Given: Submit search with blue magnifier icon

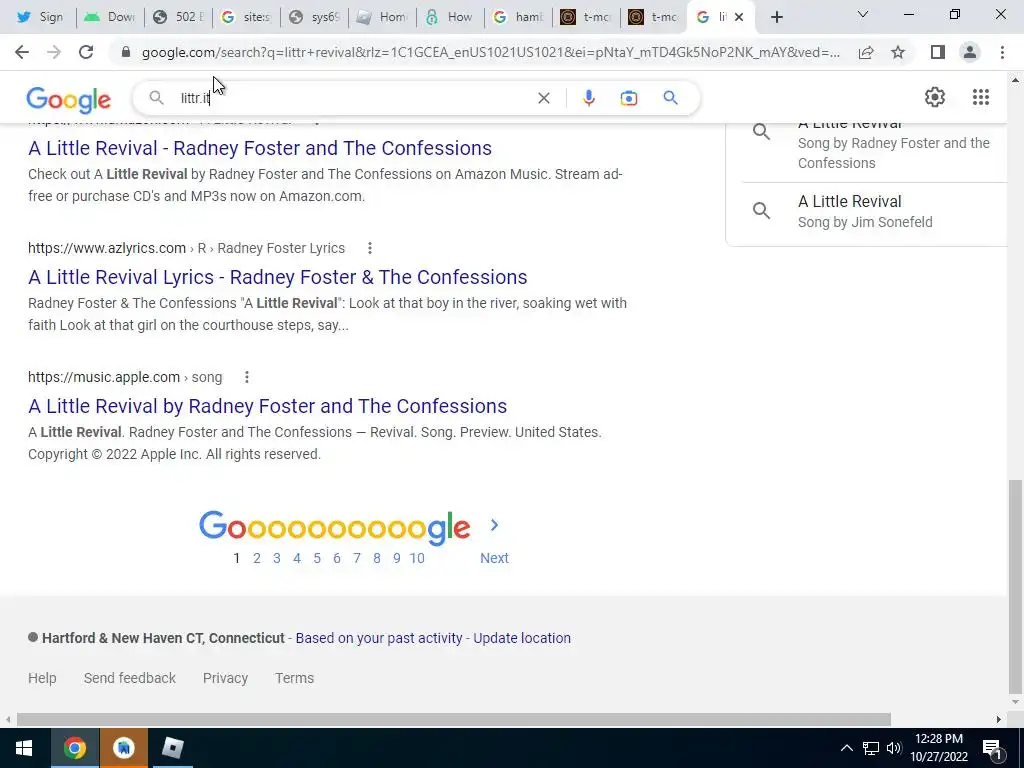Looking at the screenshot, I should 670,98.
